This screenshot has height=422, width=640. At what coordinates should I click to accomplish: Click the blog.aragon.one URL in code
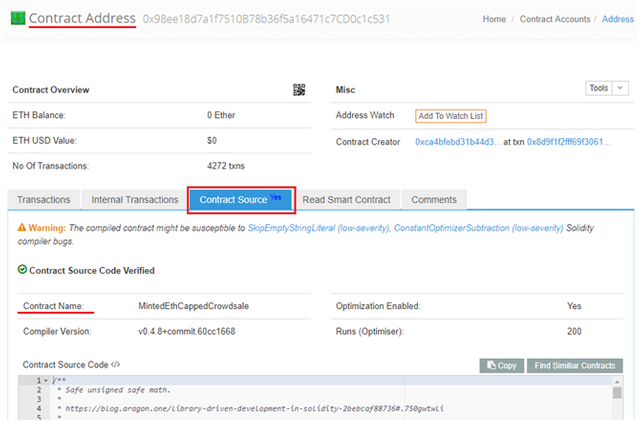[254, 408]
